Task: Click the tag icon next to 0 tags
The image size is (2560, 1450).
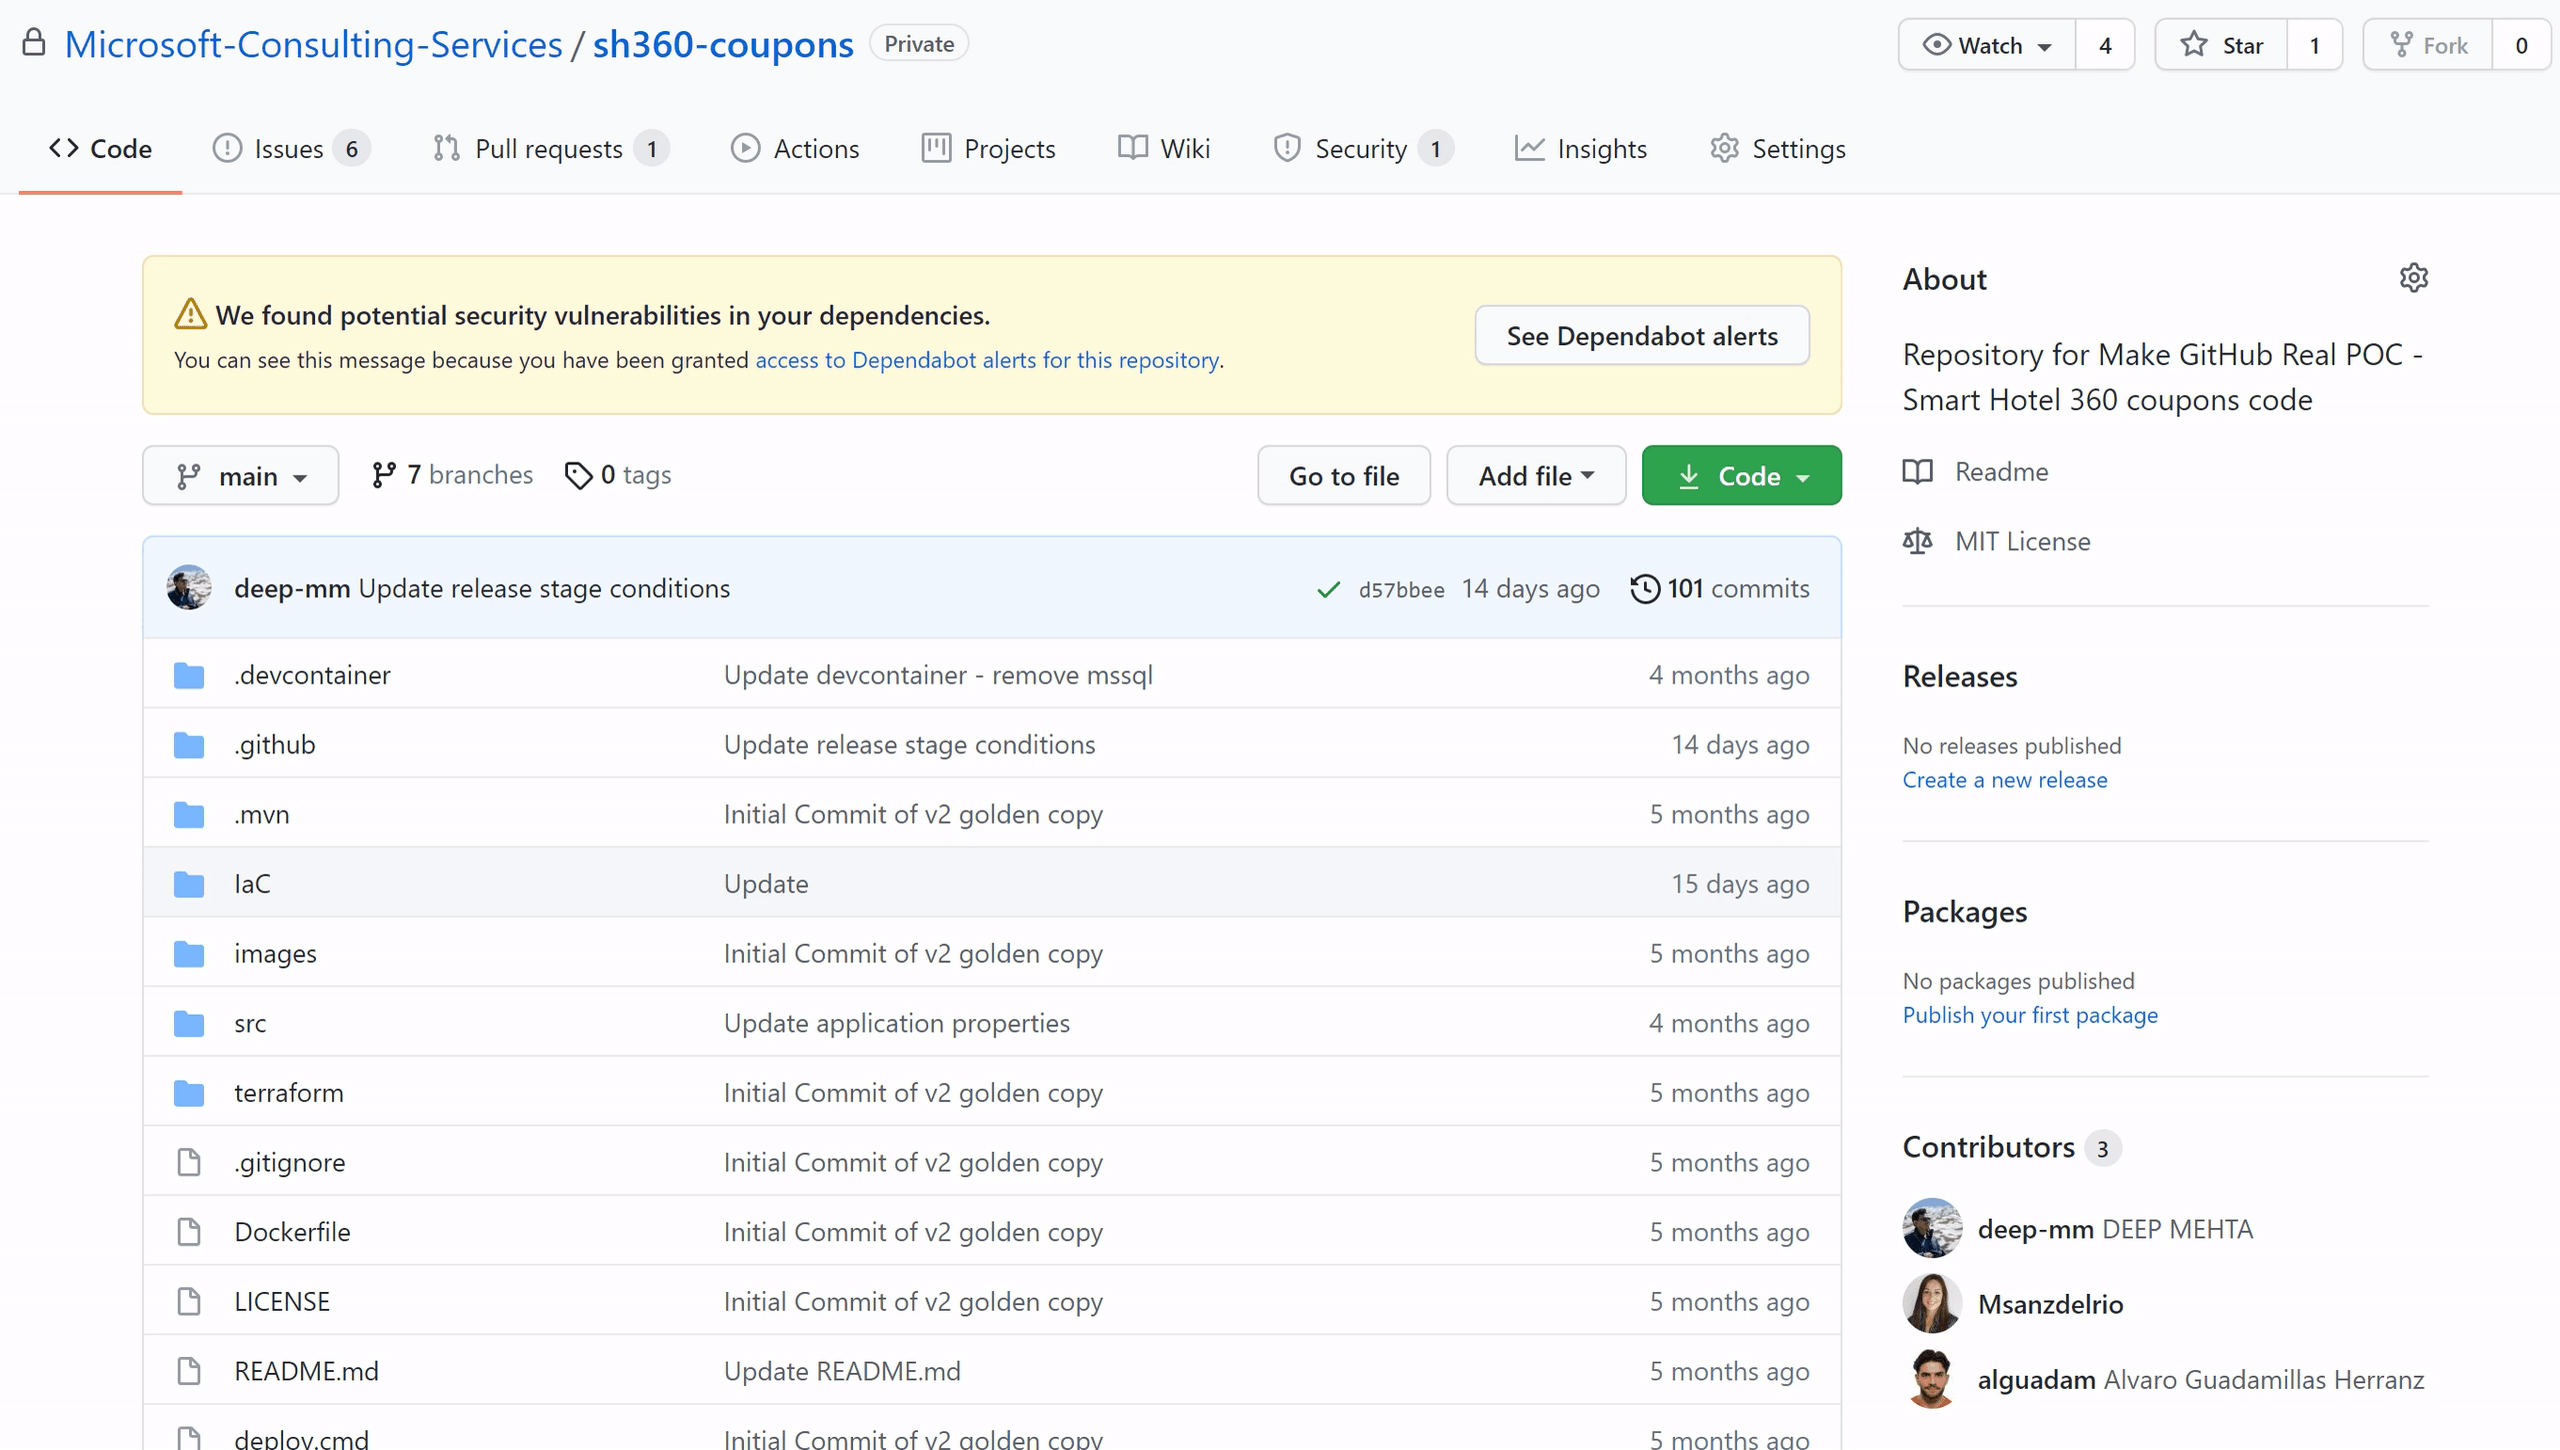Action: coord(578,475)
